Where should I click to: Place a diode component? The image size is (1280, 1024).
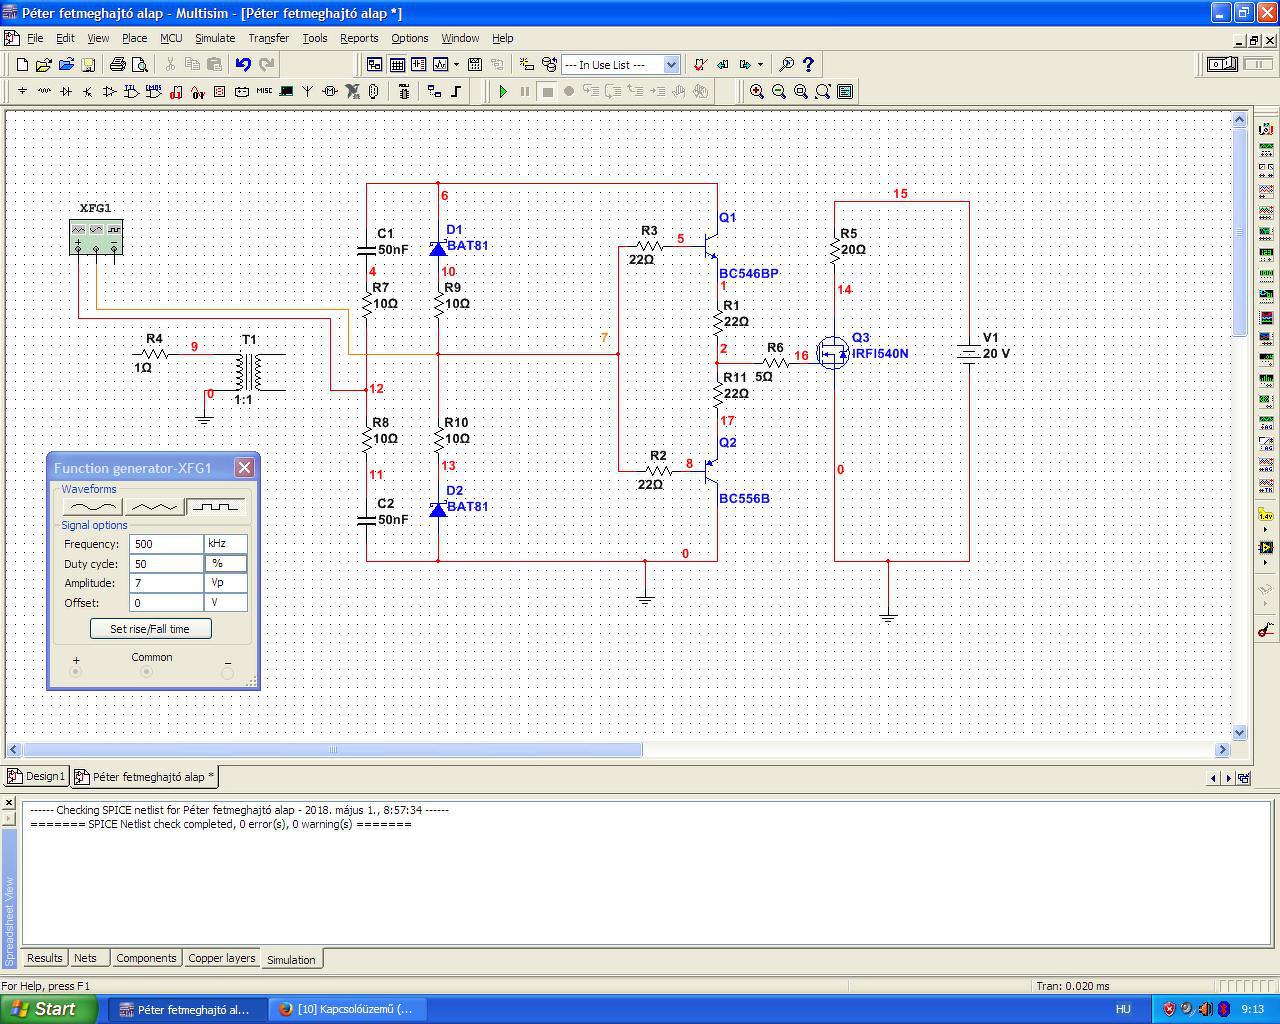(x=66, y=91)
